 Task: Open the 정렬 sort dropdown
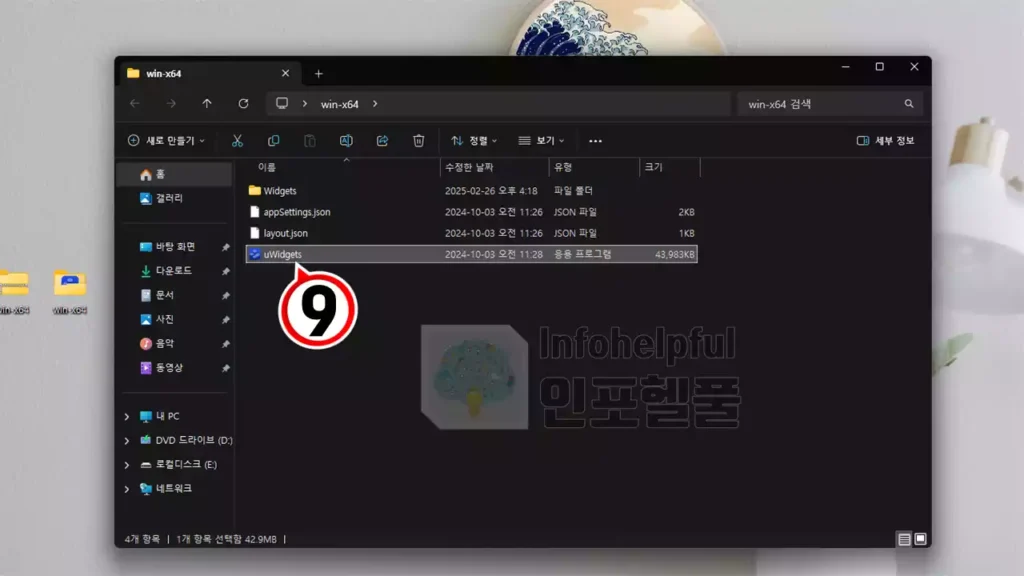[474, 140]
